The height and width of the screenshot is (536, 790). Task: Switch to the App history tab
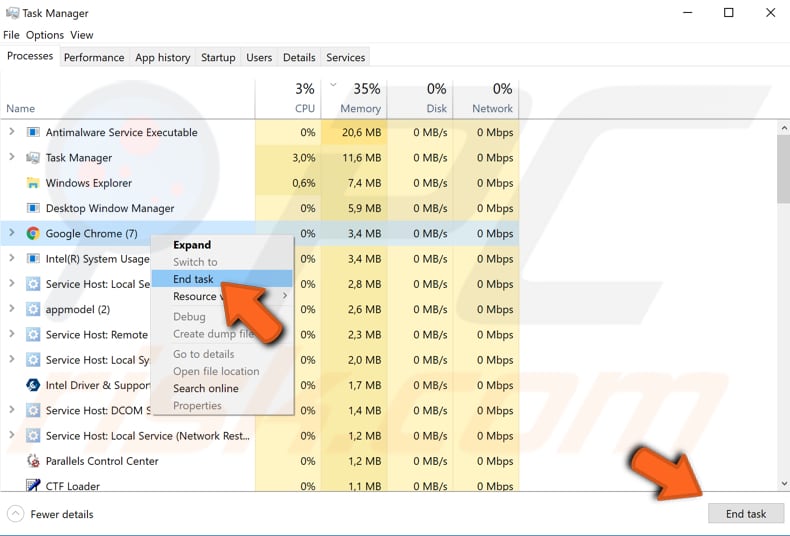coord(163,57)
